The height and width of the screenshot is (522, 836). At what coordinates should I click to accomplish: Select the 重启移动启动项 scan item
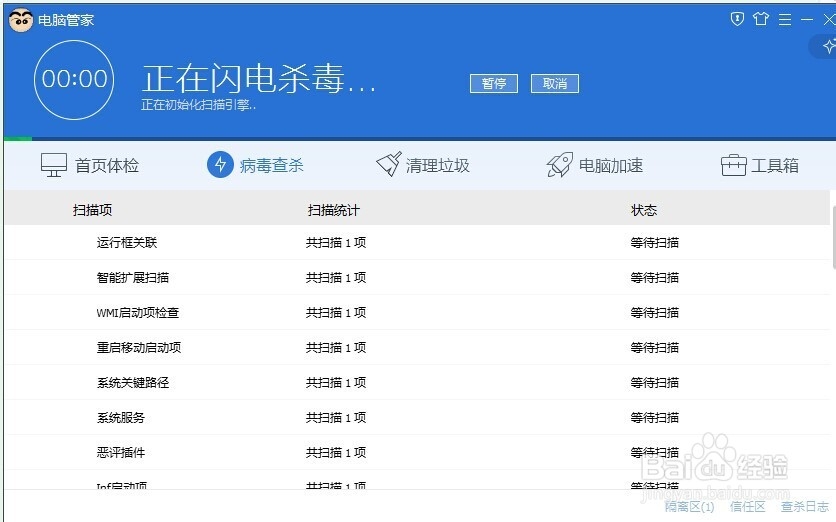[x=139, y=348]
